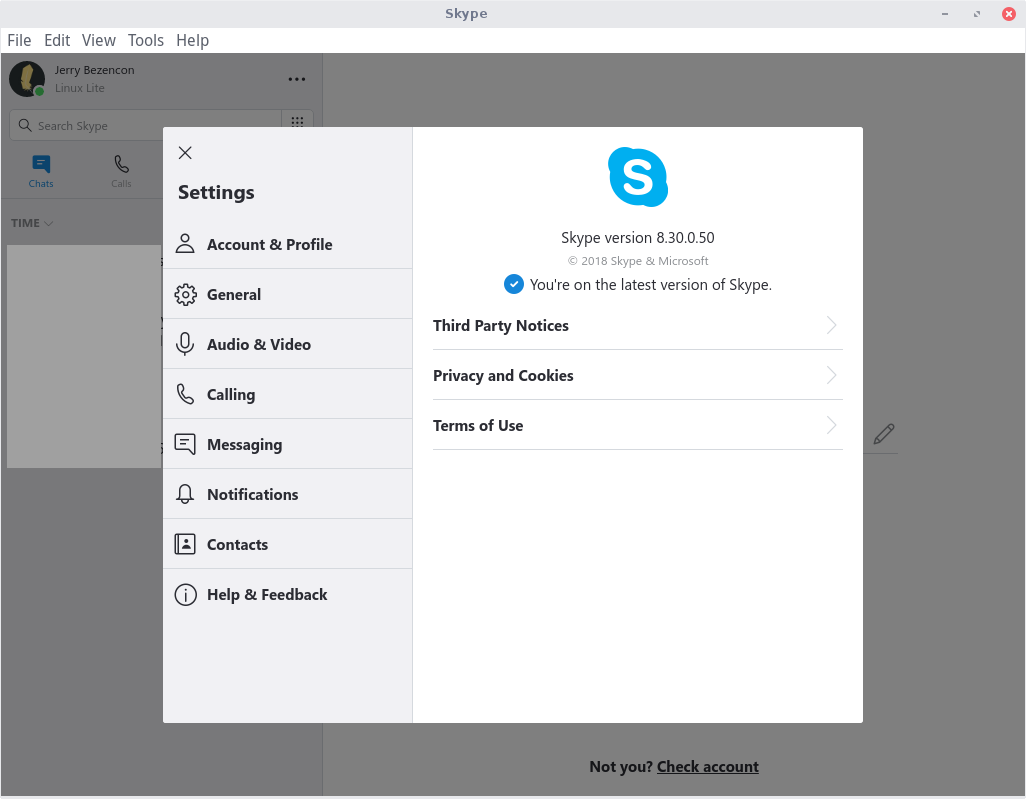
Task: Click the Search Skype field
Action: tap(145, 125)
